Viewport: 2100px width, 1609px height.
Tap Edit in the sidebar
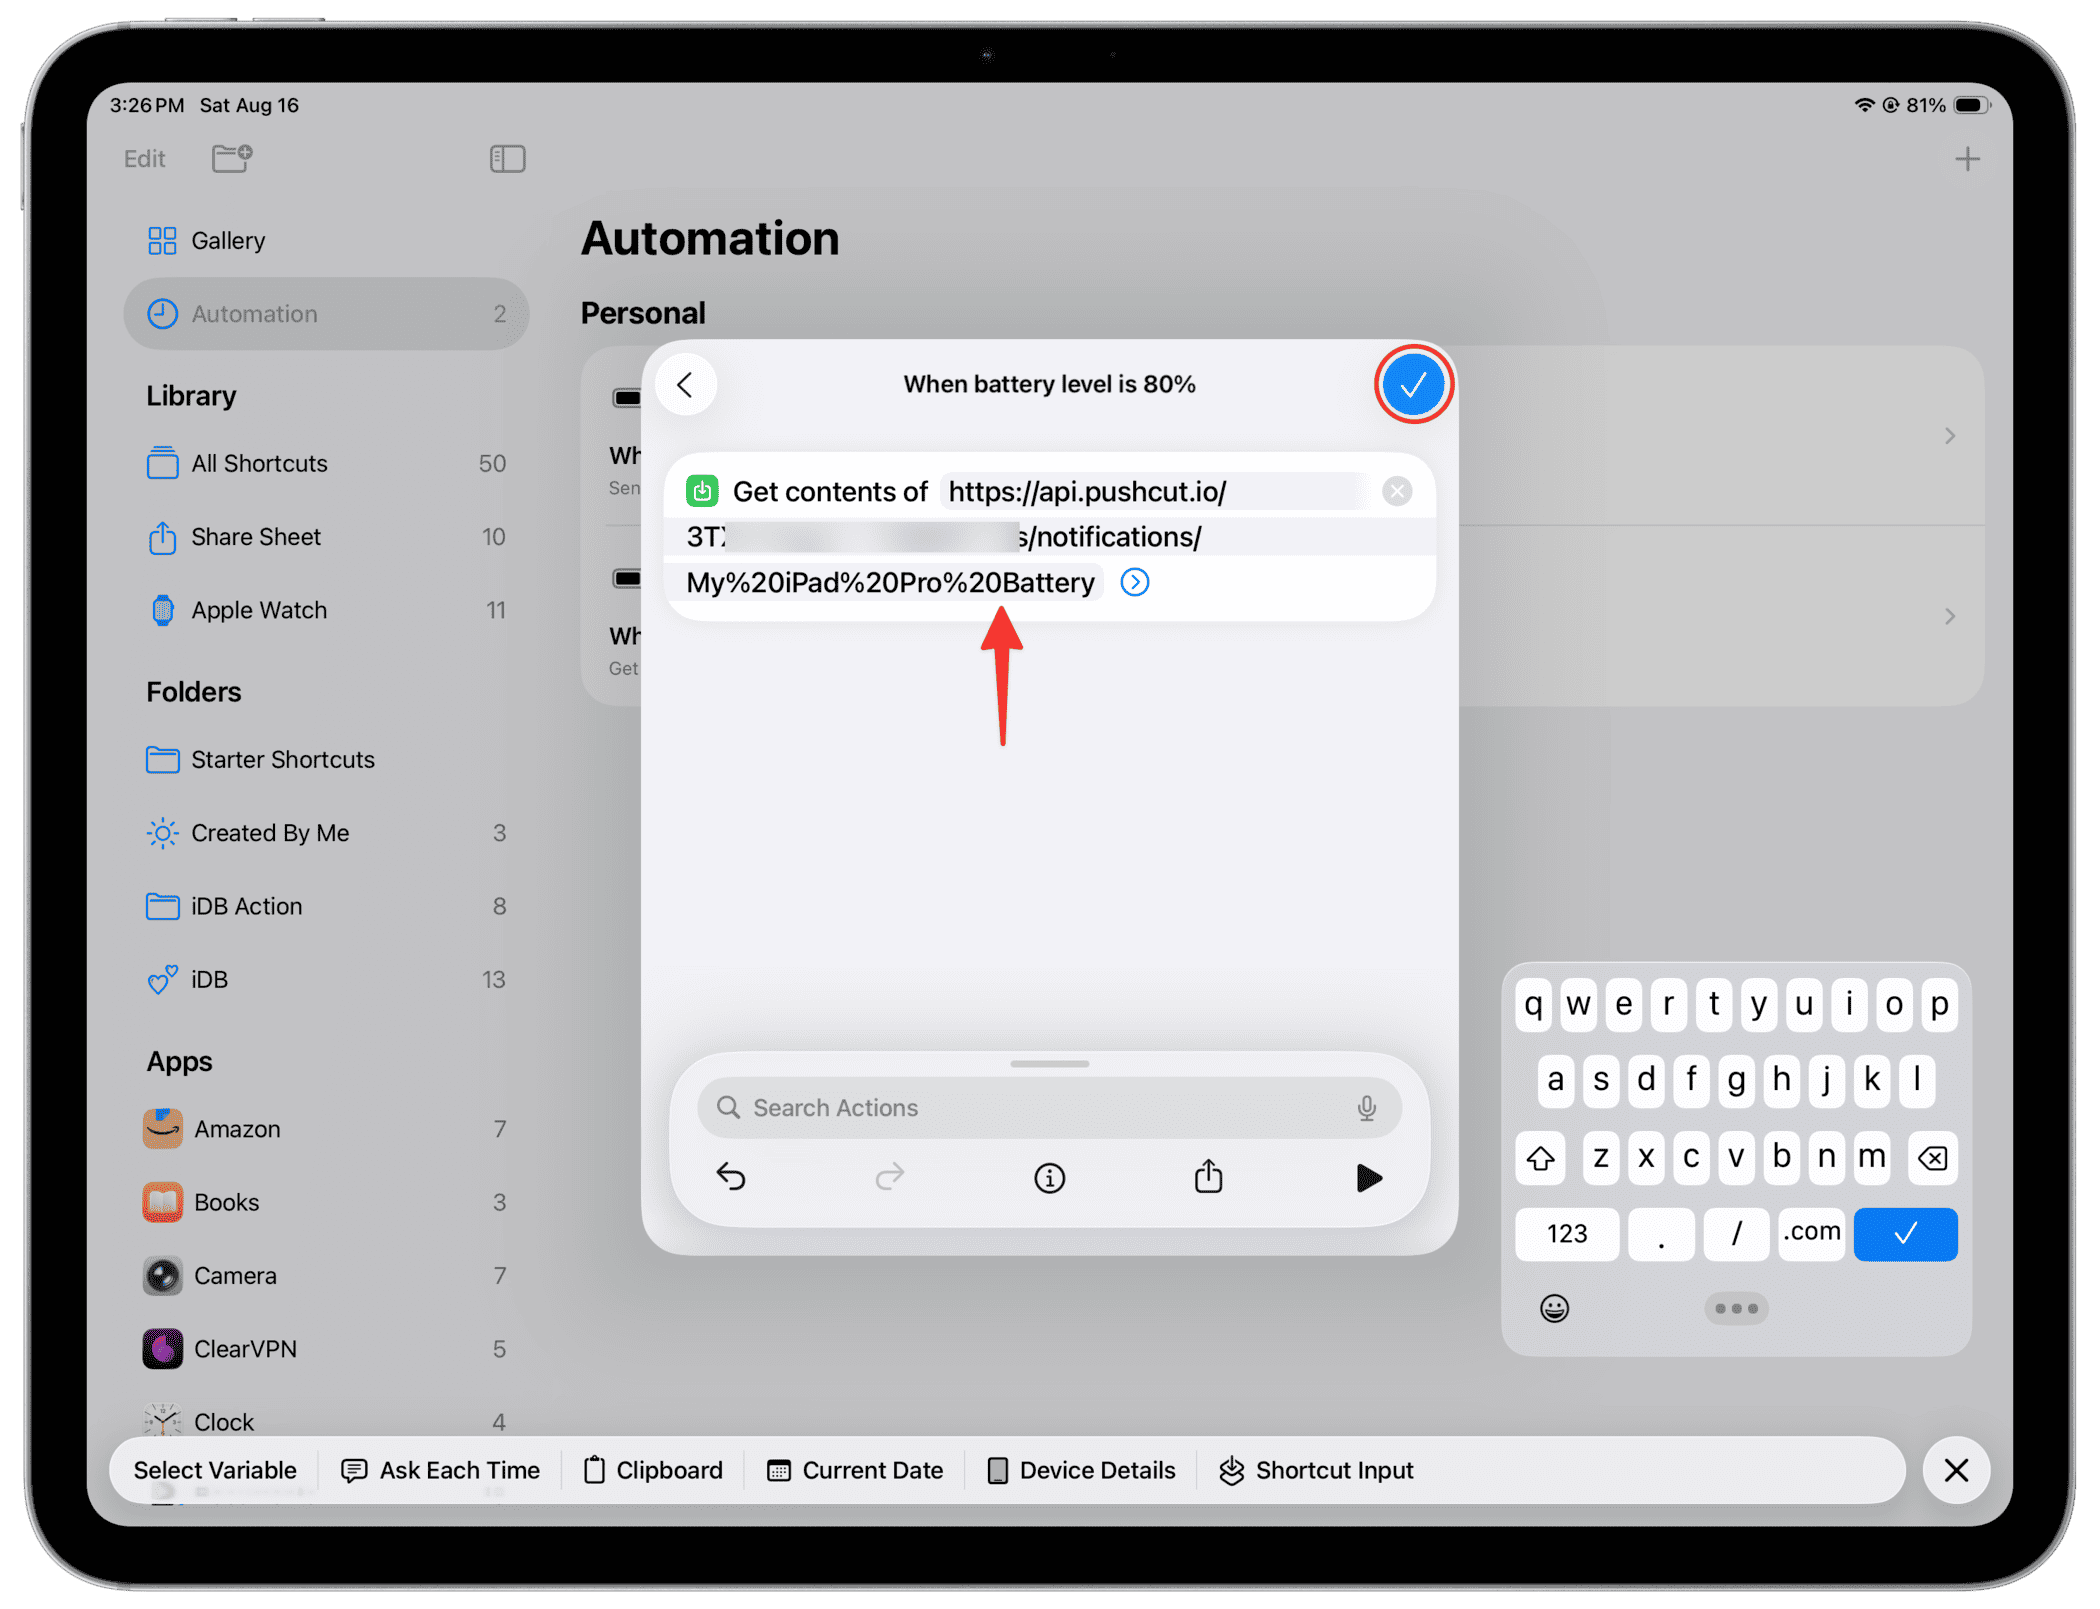point(145,159)
